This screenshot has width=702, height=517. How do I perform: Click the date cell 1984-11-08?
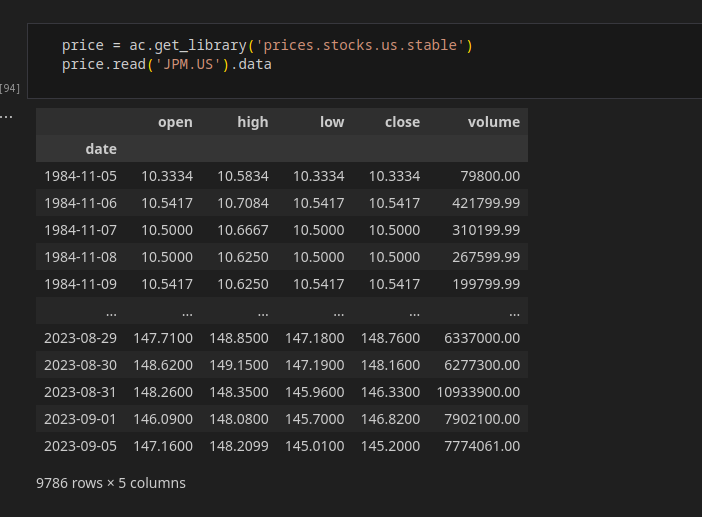[x=81, y=257]
